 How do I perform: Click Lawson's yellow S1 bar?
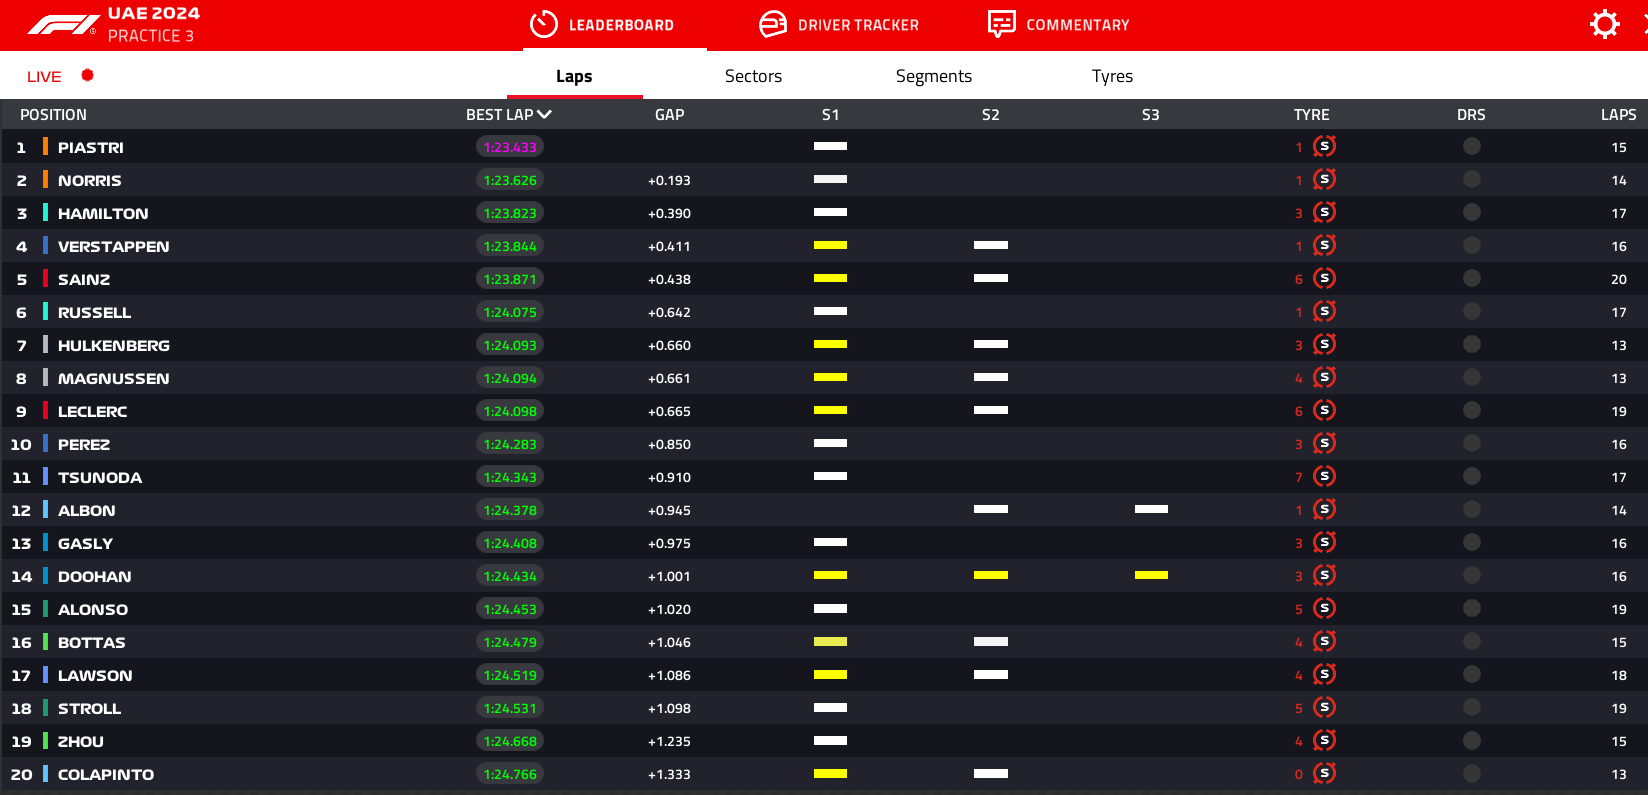tap(830, 674)
